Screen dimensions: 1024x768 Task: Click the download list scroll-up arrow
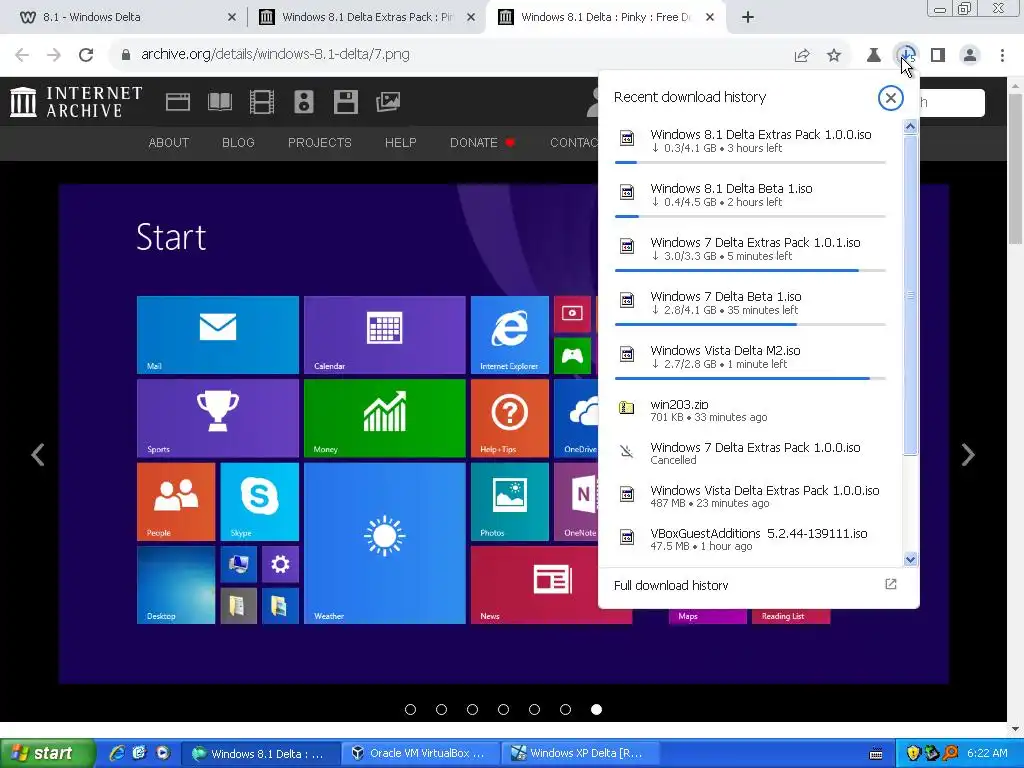[910, 127]
